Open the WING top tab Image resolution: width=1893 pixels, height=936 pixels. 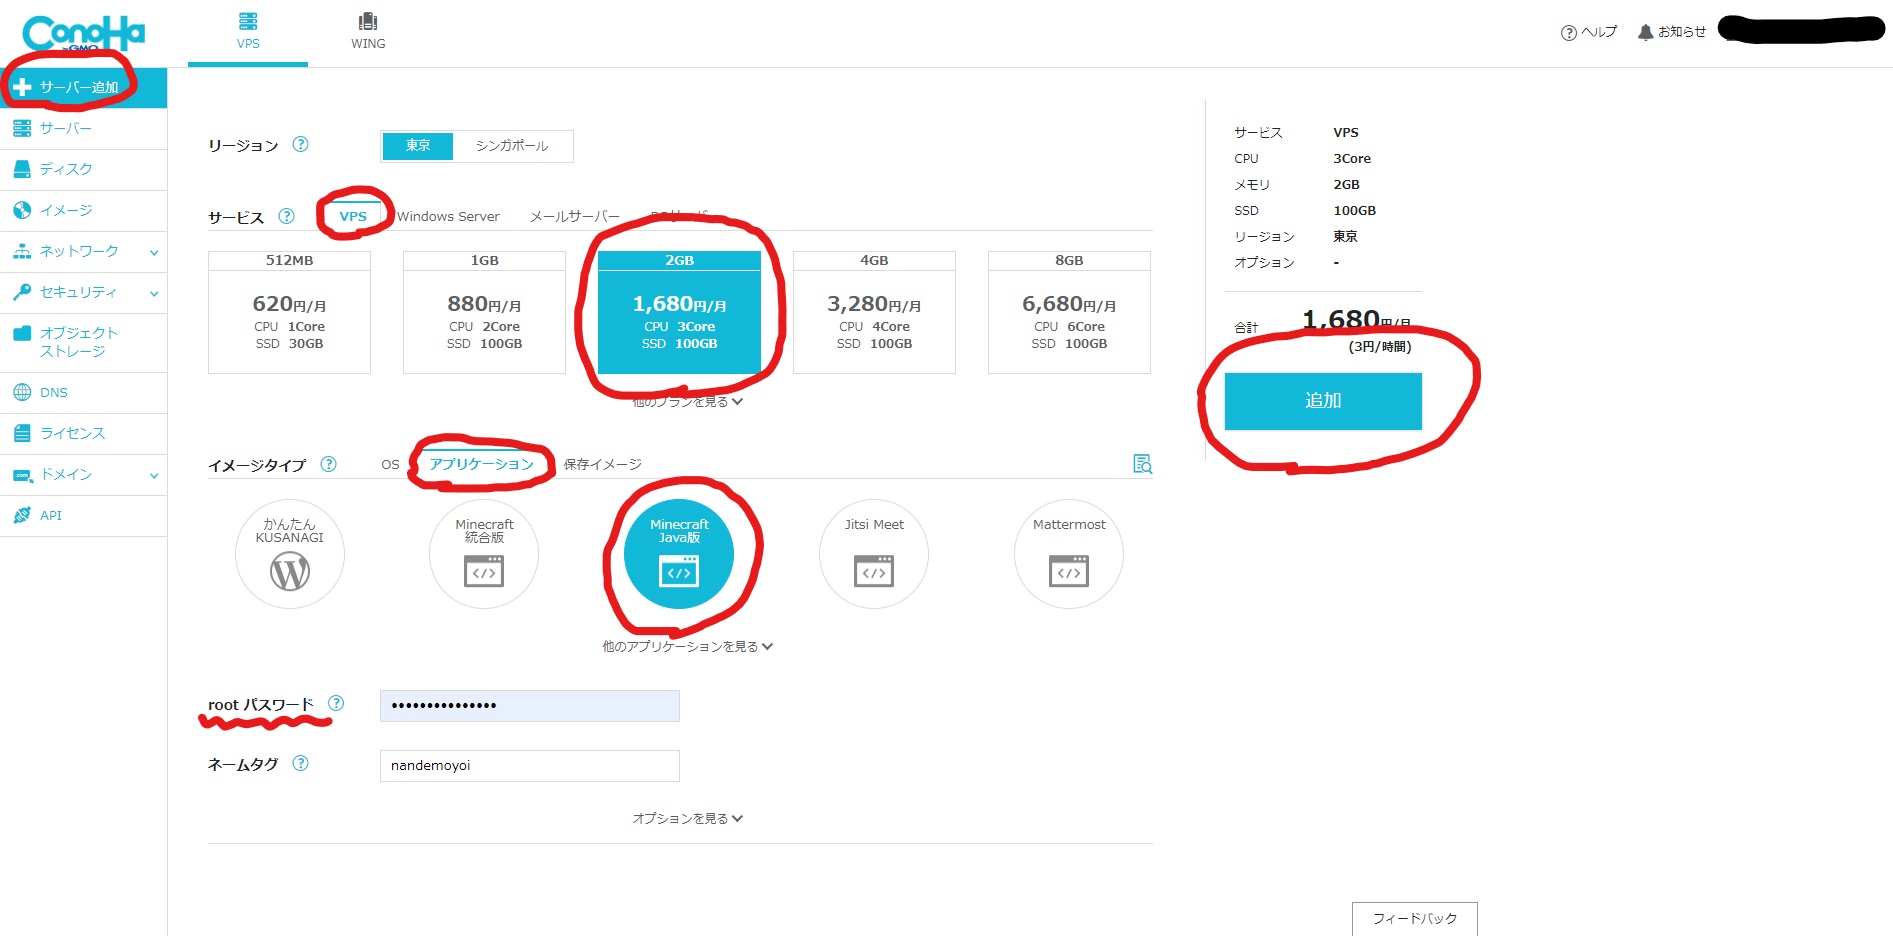[x=368, y=32]
